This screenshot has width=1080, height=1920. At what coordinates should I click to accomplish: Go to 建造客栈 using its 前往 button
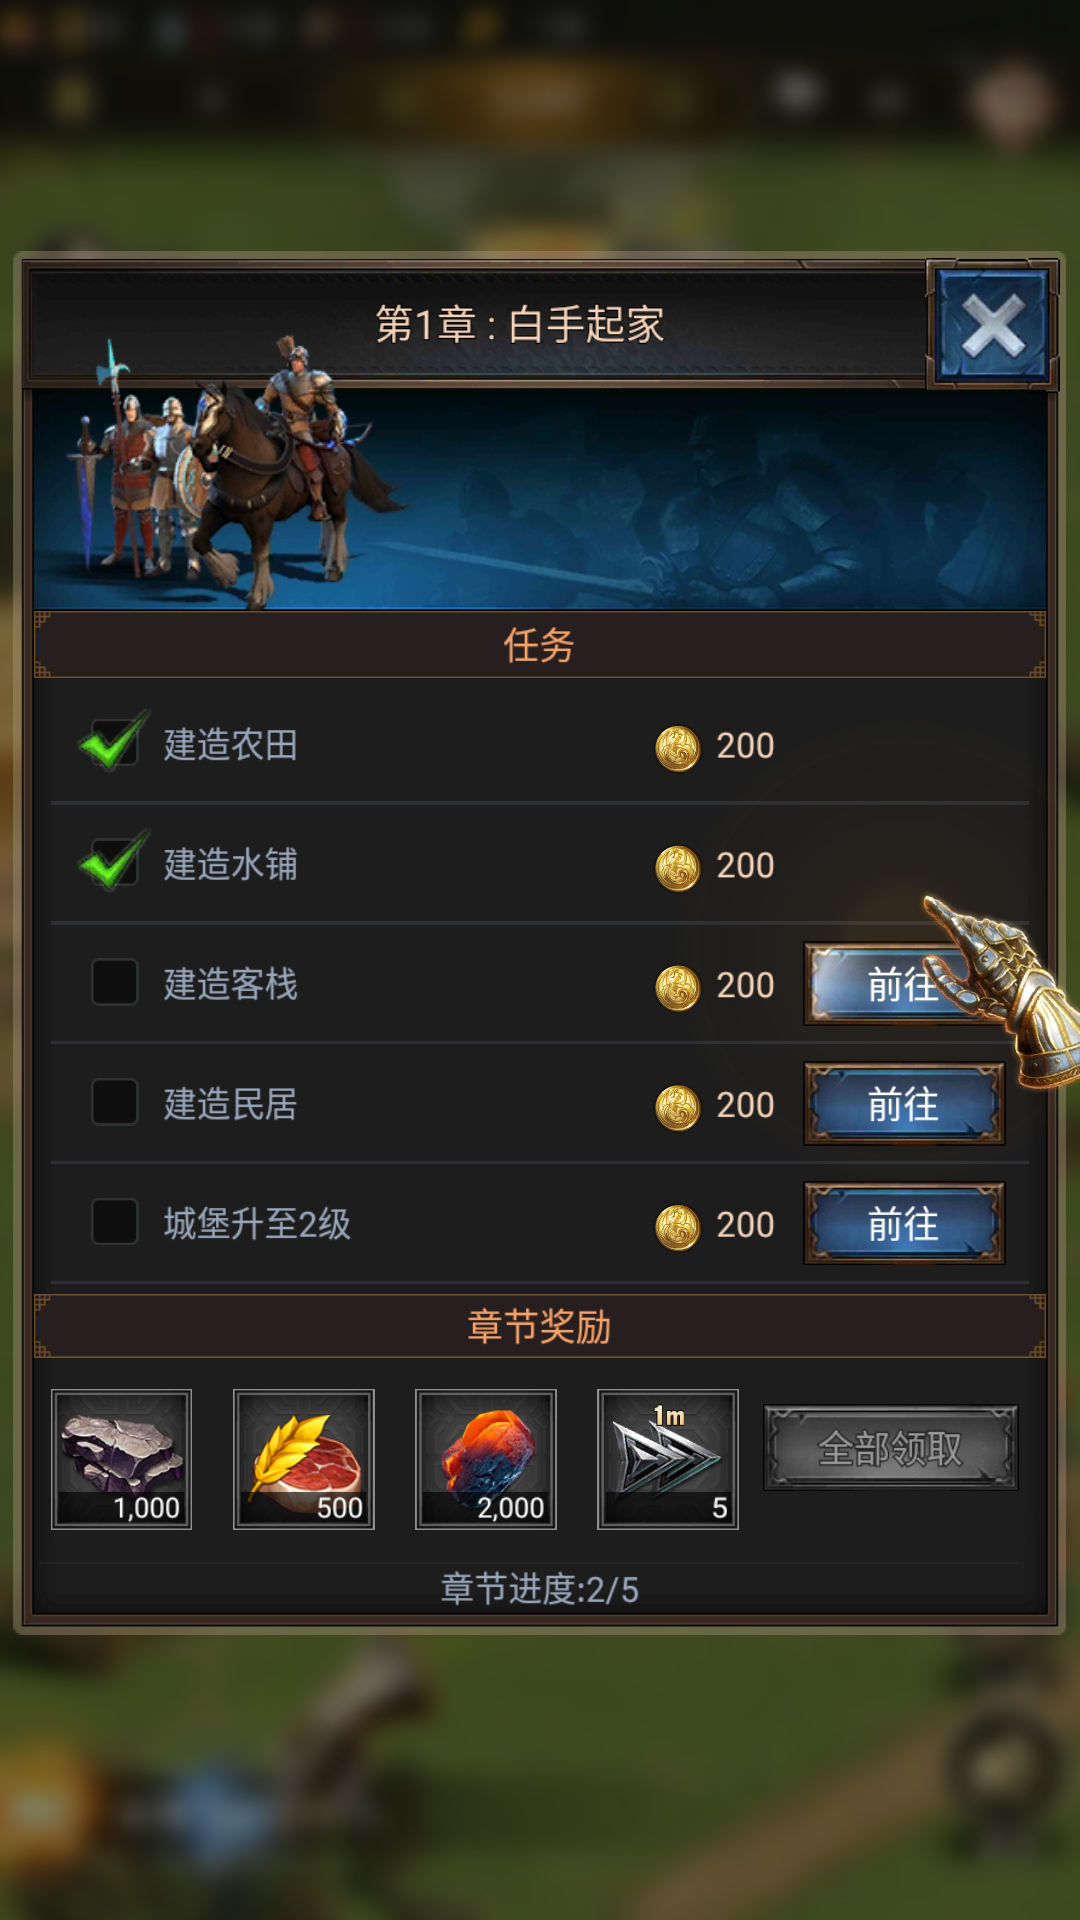904,985
